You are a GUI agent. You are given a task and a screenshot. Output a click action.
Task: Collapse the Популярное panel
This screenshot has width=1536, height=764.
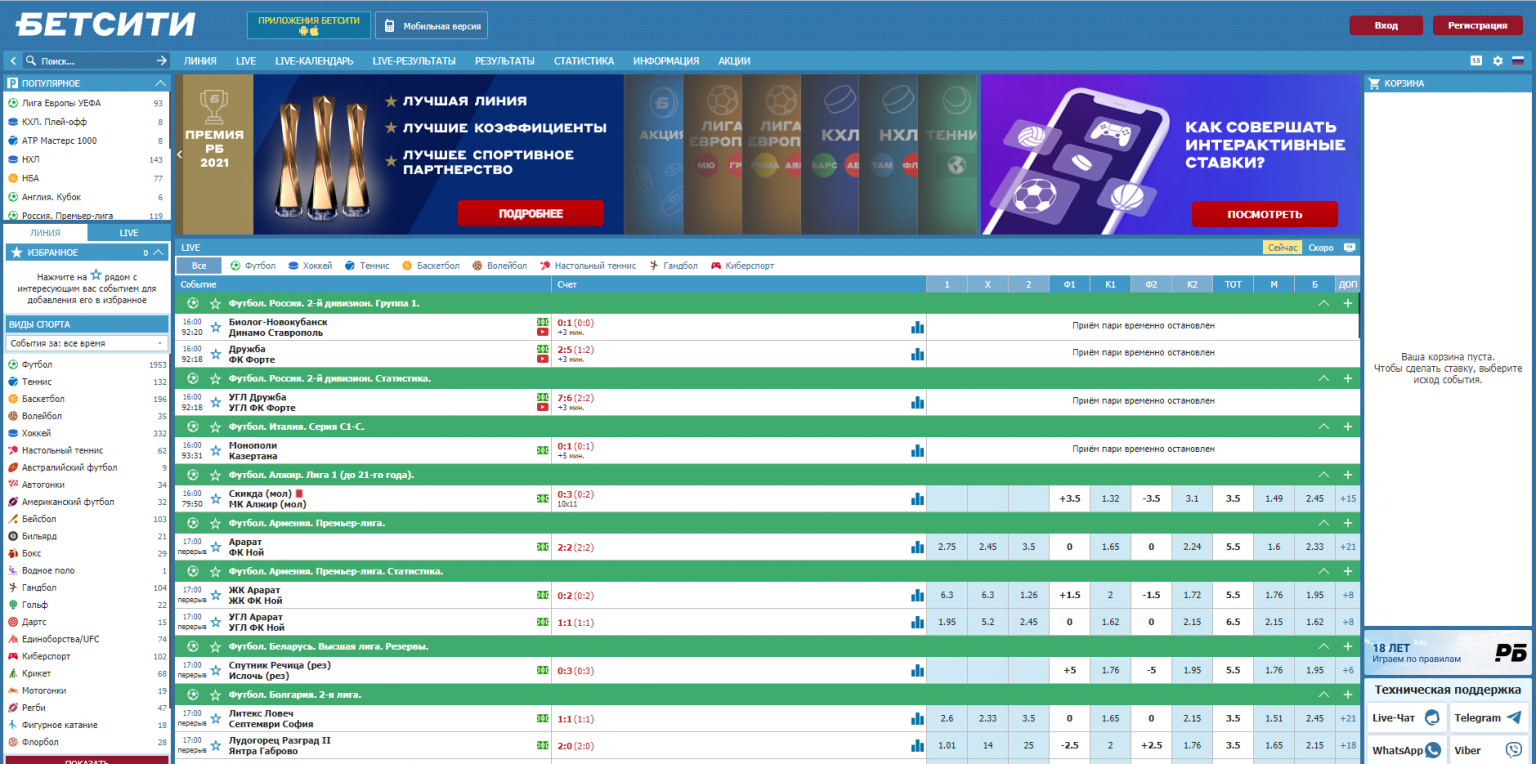[160, 84]
